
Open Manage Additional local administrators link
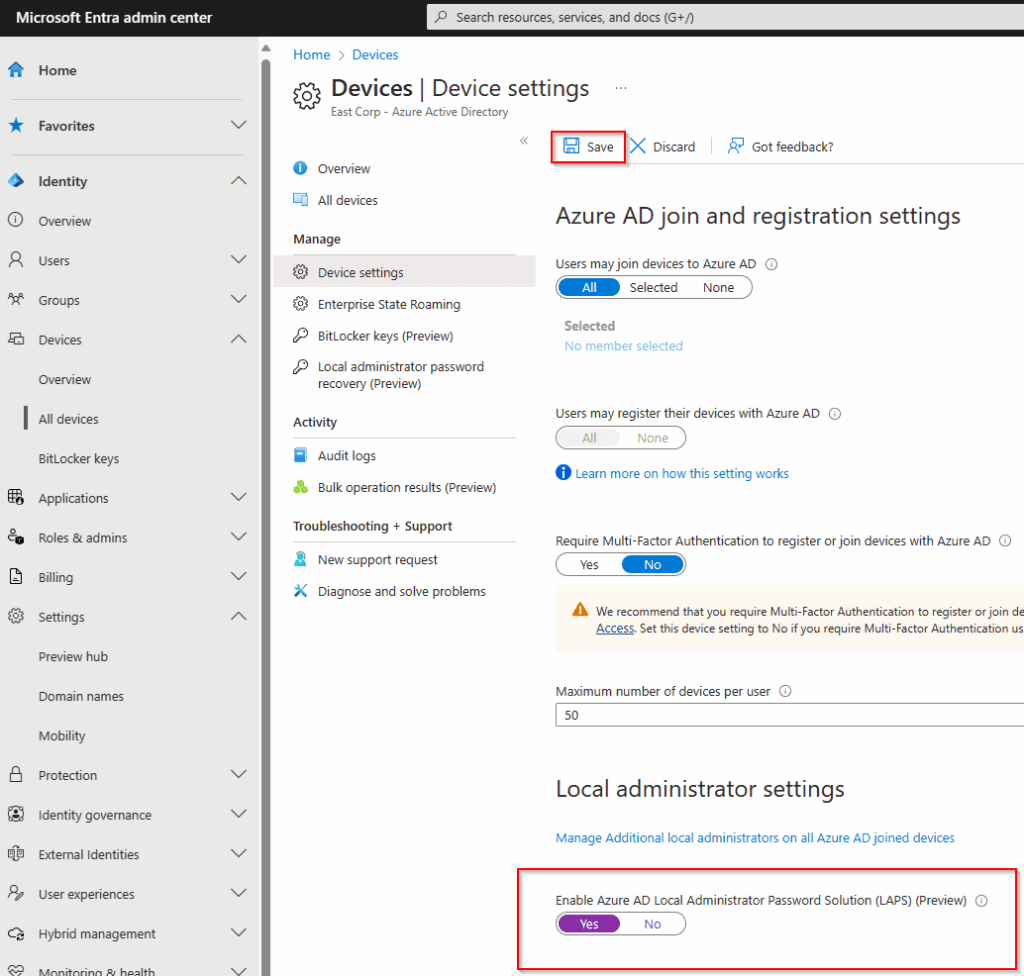(x=753, y=838)
